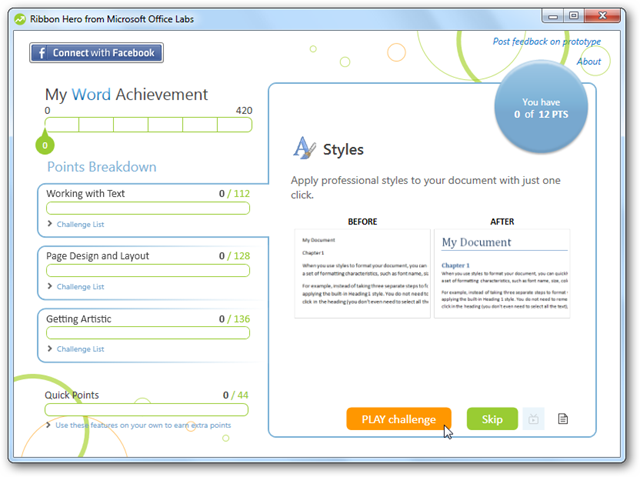Click the Page Design and Layout progress bar
Screen dimensions: 640x477
(x=148, y=271)
